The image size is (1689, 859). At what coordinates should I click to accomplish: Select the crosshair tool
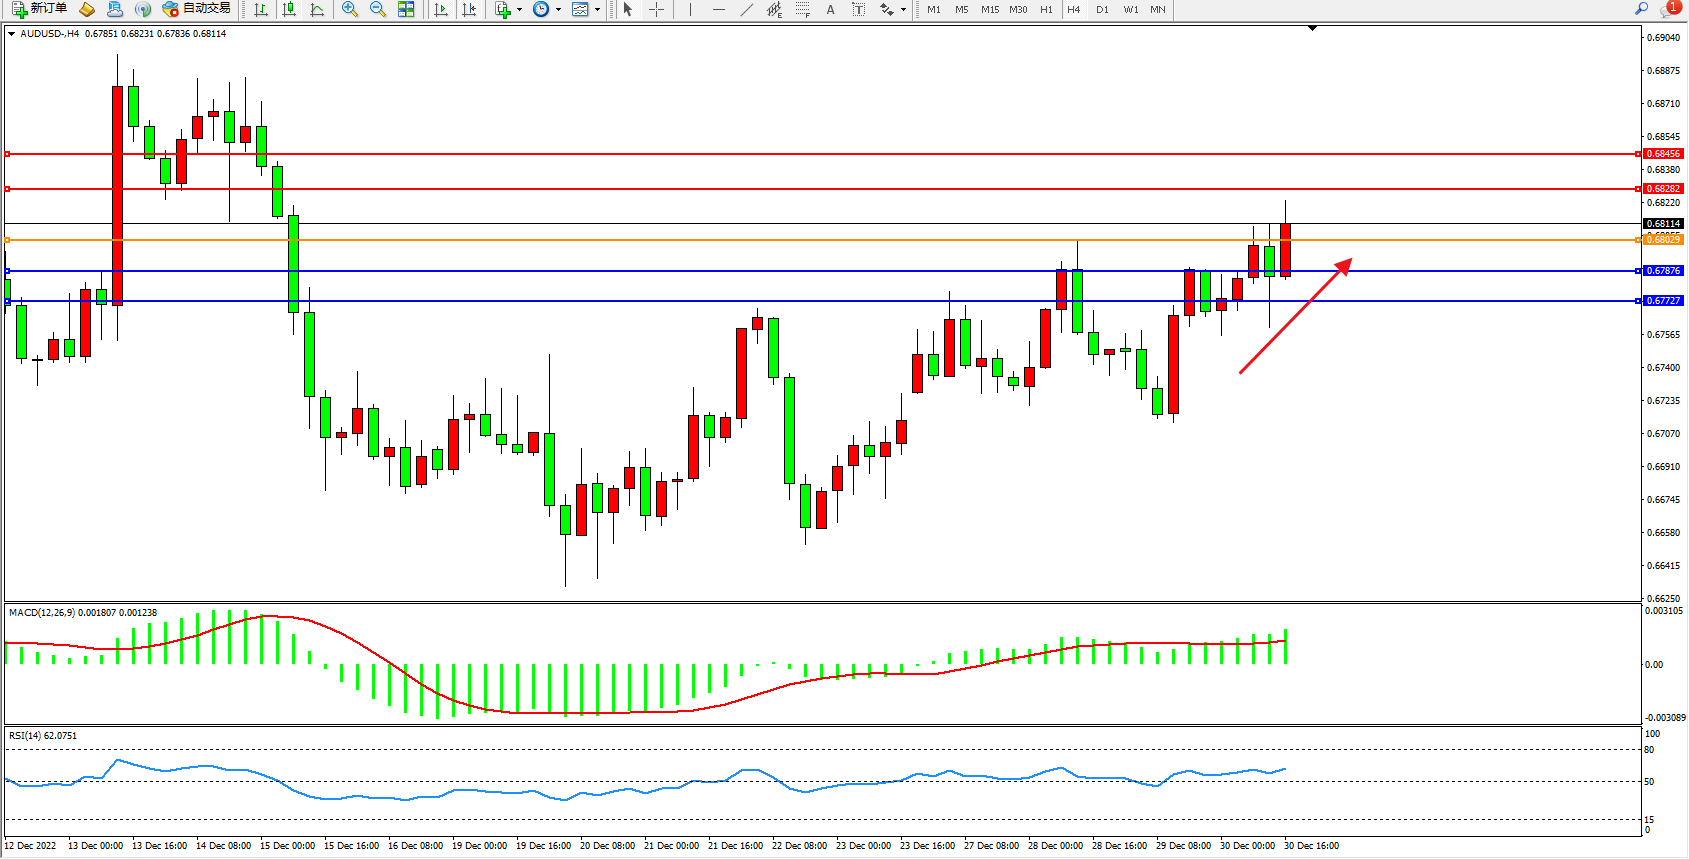[656, 9]
